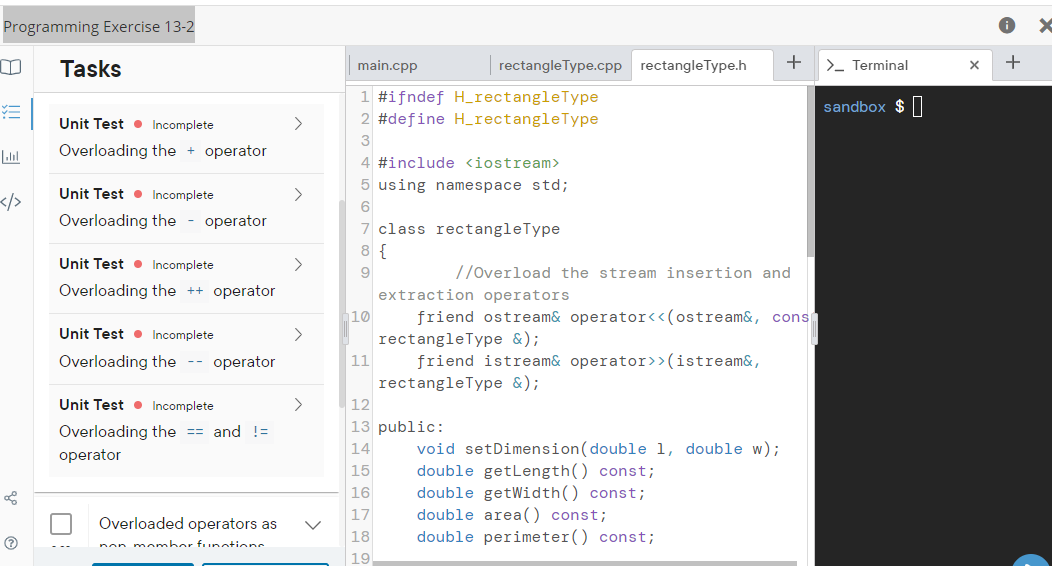Click the editor vertical scrollbar thumb
The image size is (1052, 566).
810,171
